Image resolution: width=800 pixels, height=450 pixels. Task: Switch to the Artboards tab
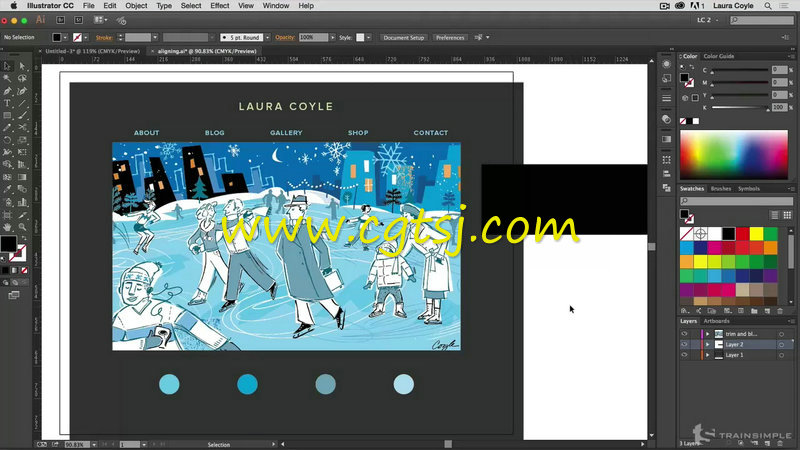(x=716, y=321)
